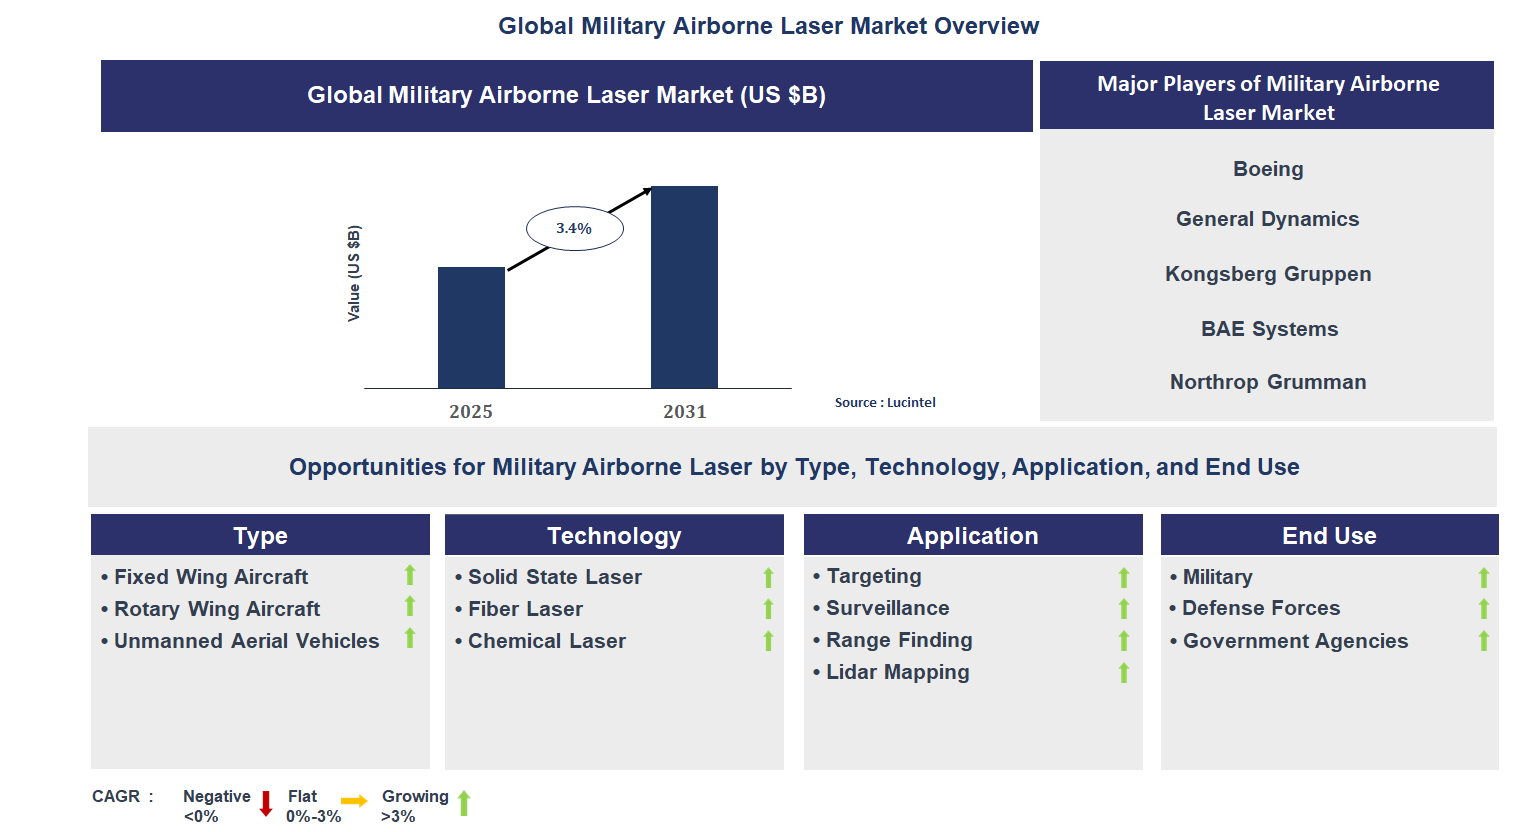Select the green Growing arrow in the CAGR legend
Screen dimensions: 1537x832
point(466,802)
